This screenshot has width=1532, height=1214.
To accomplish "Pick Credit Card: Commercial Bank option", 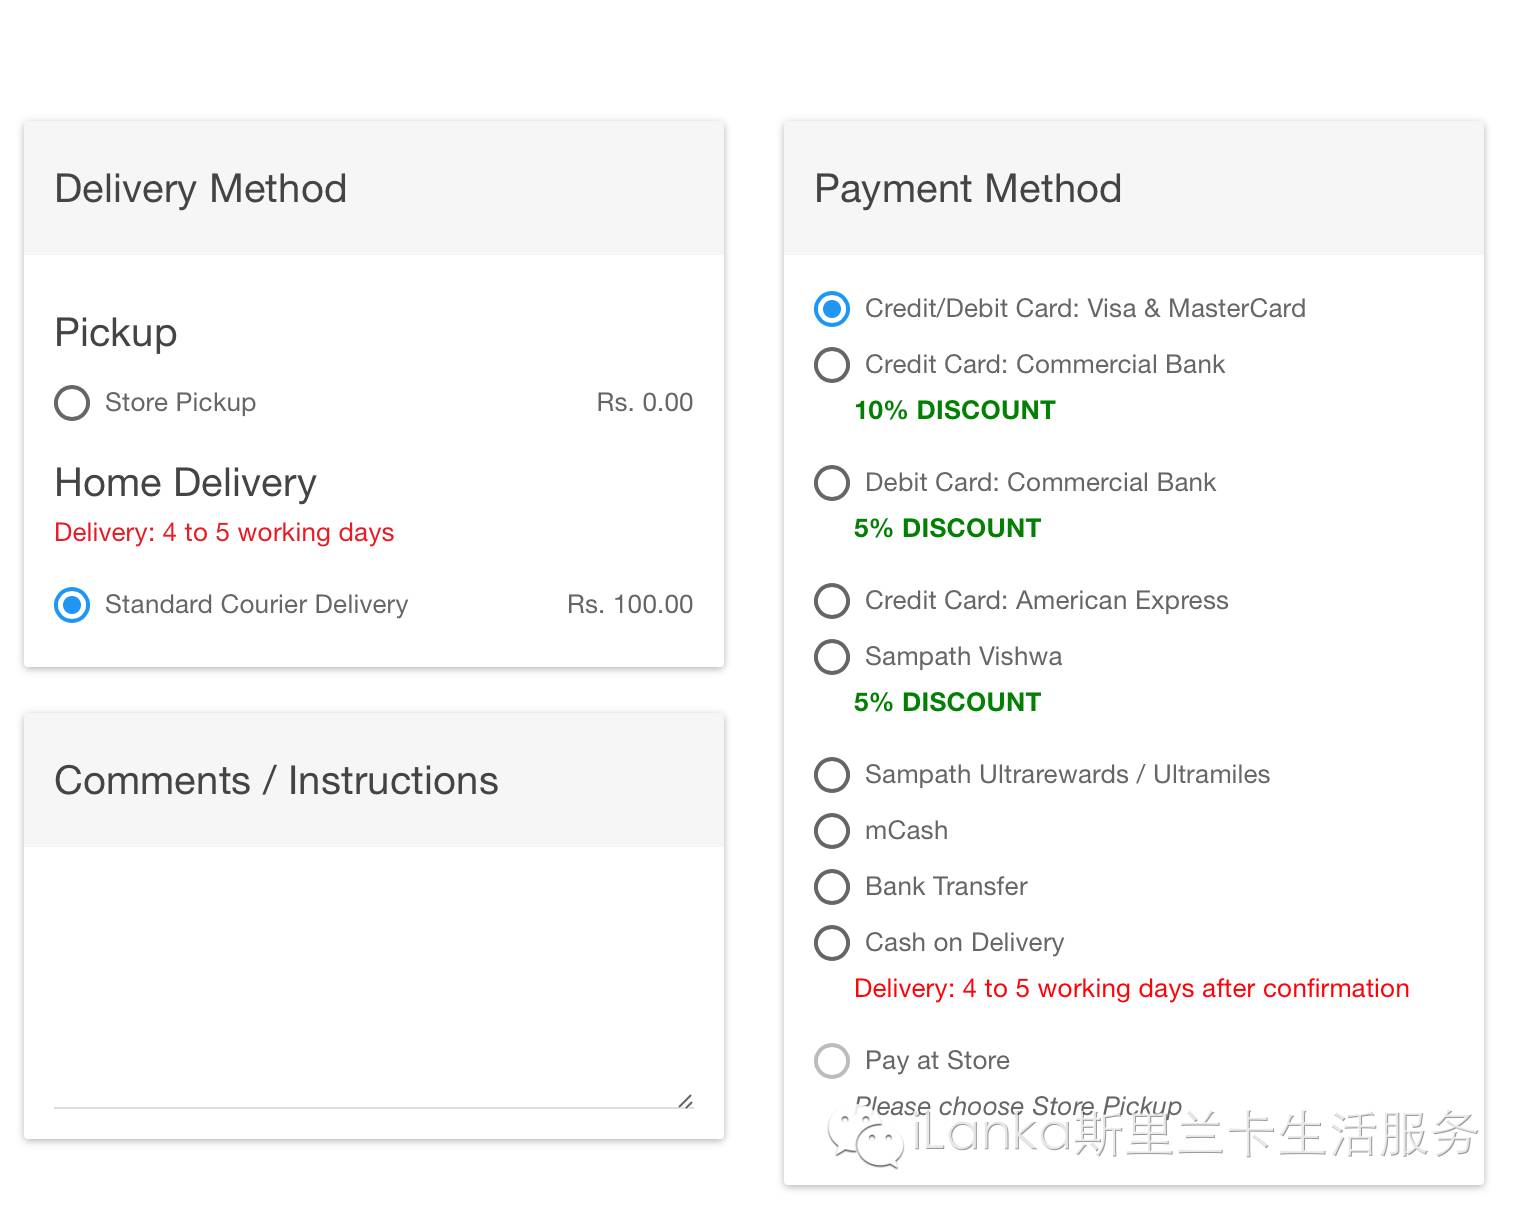I will (x=832, y=365).
